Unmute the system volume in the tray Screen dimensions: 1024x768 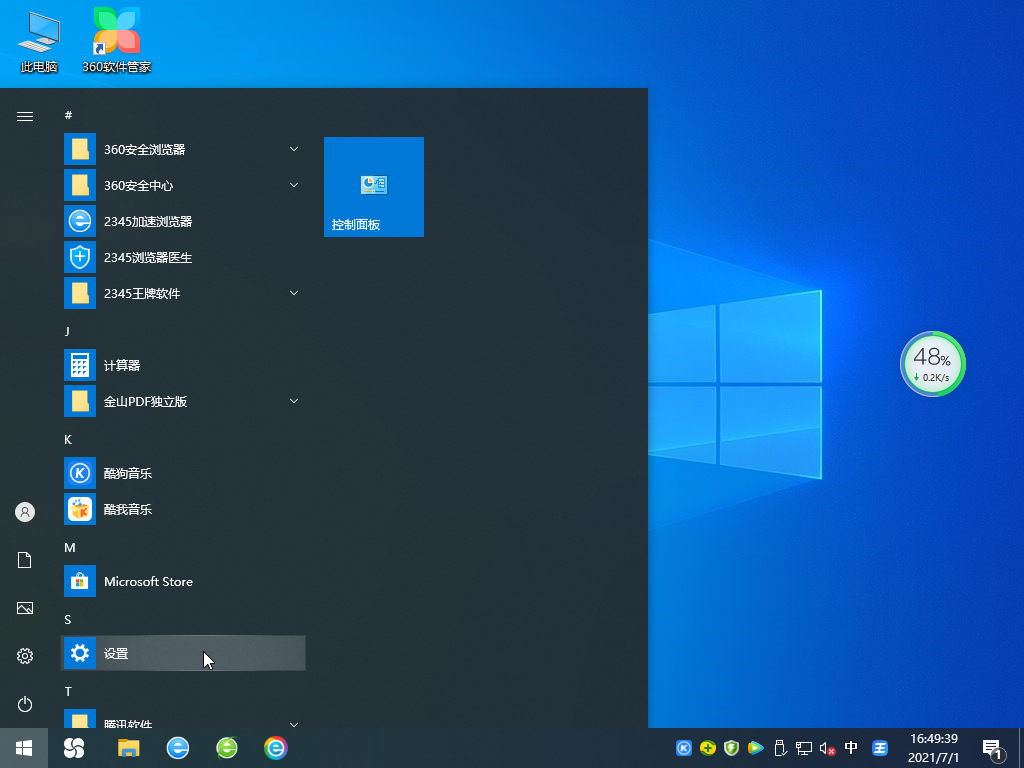[x=826, y=748]
